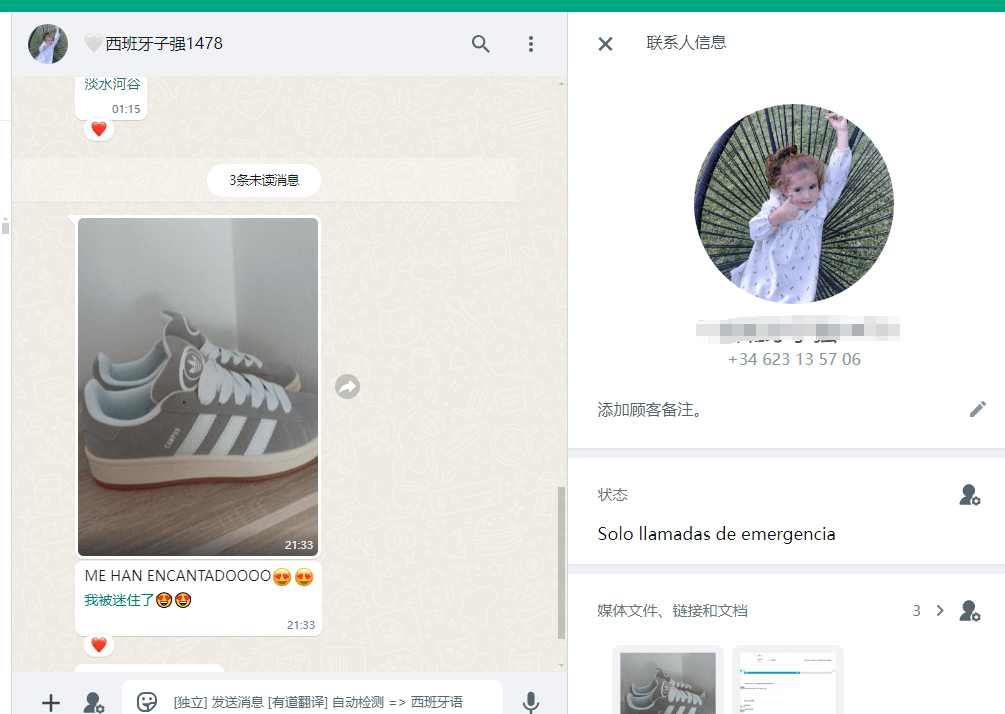Open the chat search magnifier icon
1005x714 pixels.
coord(481,44)
